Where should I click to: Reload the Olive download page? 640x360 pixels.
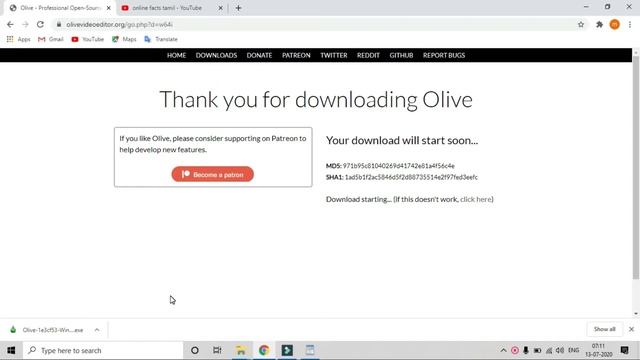point(40,24)
